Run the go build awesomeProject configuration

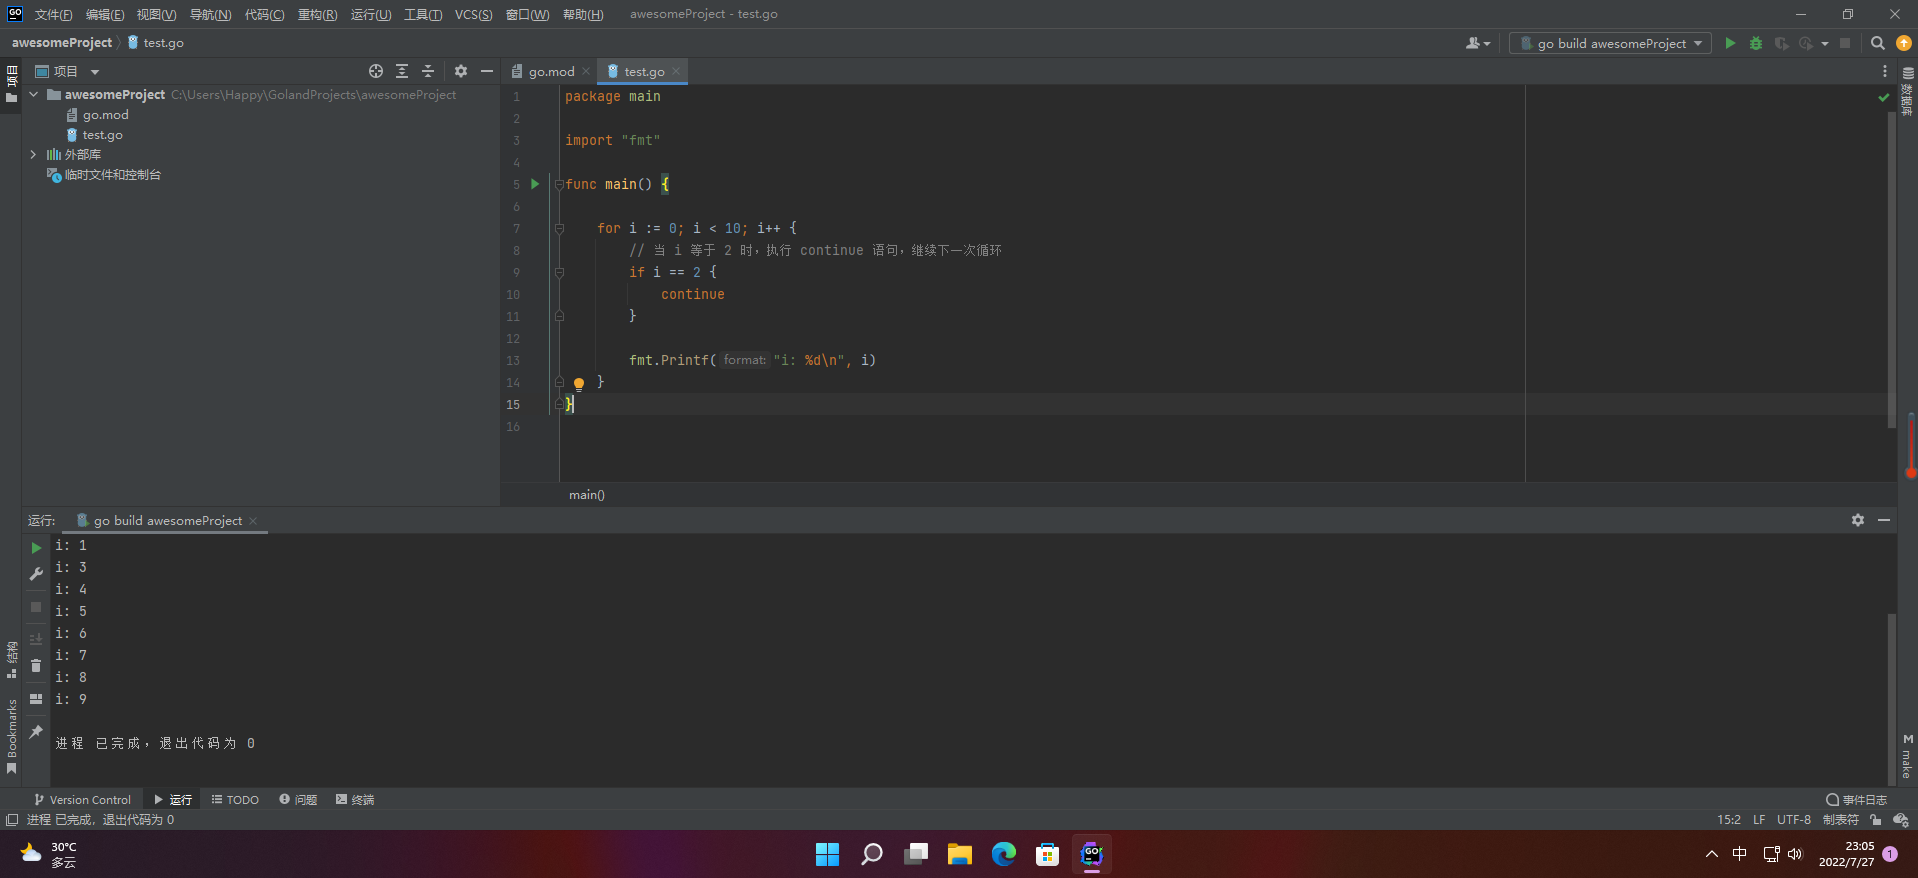[1730, 43]
